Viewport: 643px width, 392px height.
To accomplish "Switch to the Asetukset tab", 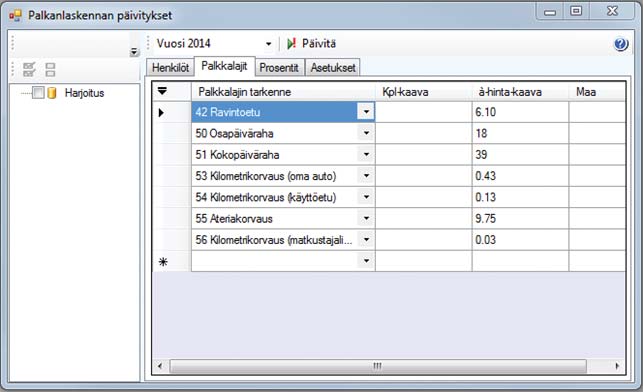I will pos(333,68).
